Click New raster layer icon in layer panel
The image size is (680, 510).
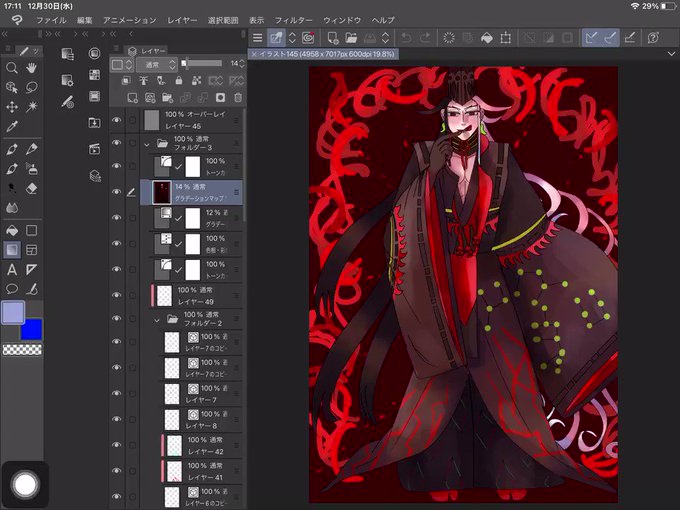click(x=132, y=98)
